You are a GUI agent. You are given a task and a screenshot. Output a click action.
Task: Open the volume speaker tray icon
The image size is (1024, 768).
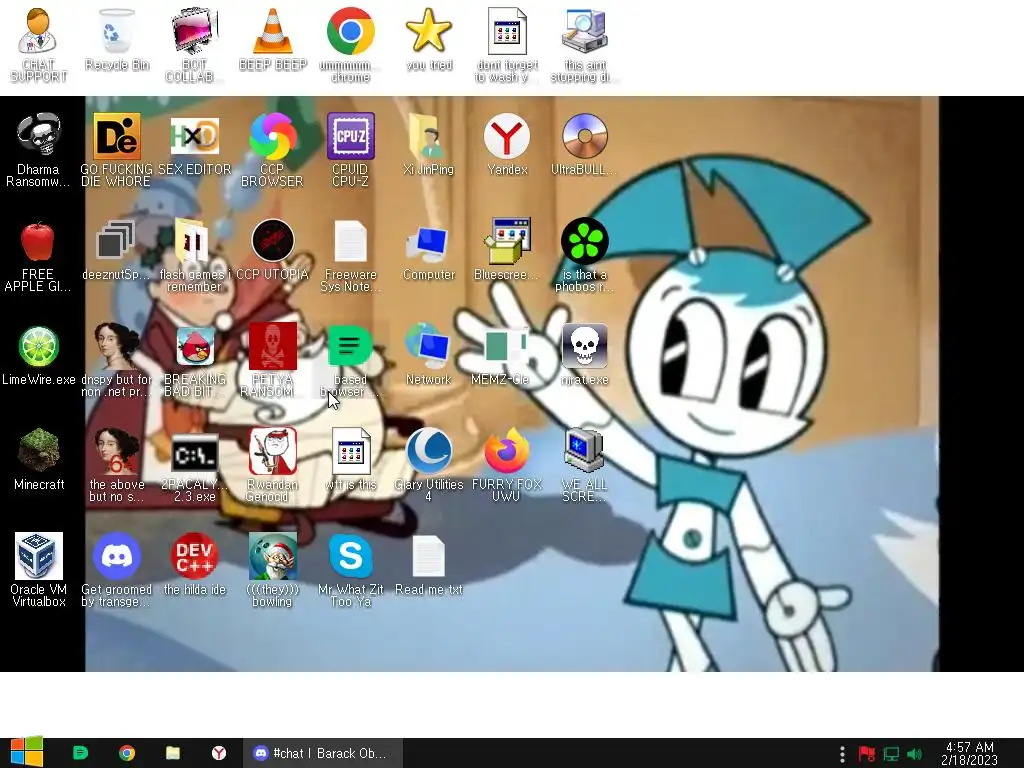[915, 754]
